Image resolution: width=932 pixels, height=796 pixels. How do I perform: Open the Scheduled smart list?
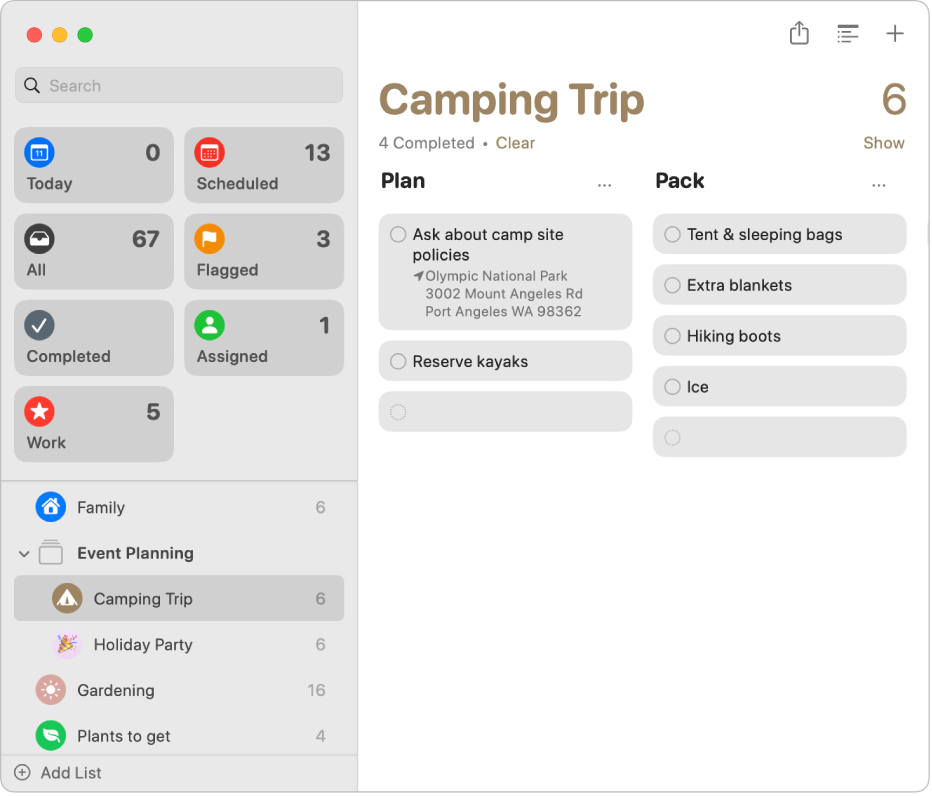coord(264,166)
